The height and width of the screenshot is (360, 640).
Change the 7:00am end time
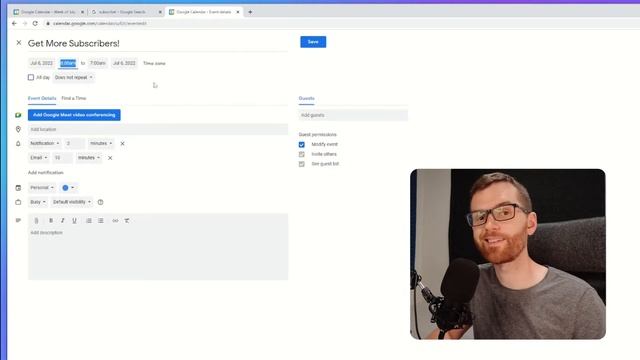pos(98,63)
